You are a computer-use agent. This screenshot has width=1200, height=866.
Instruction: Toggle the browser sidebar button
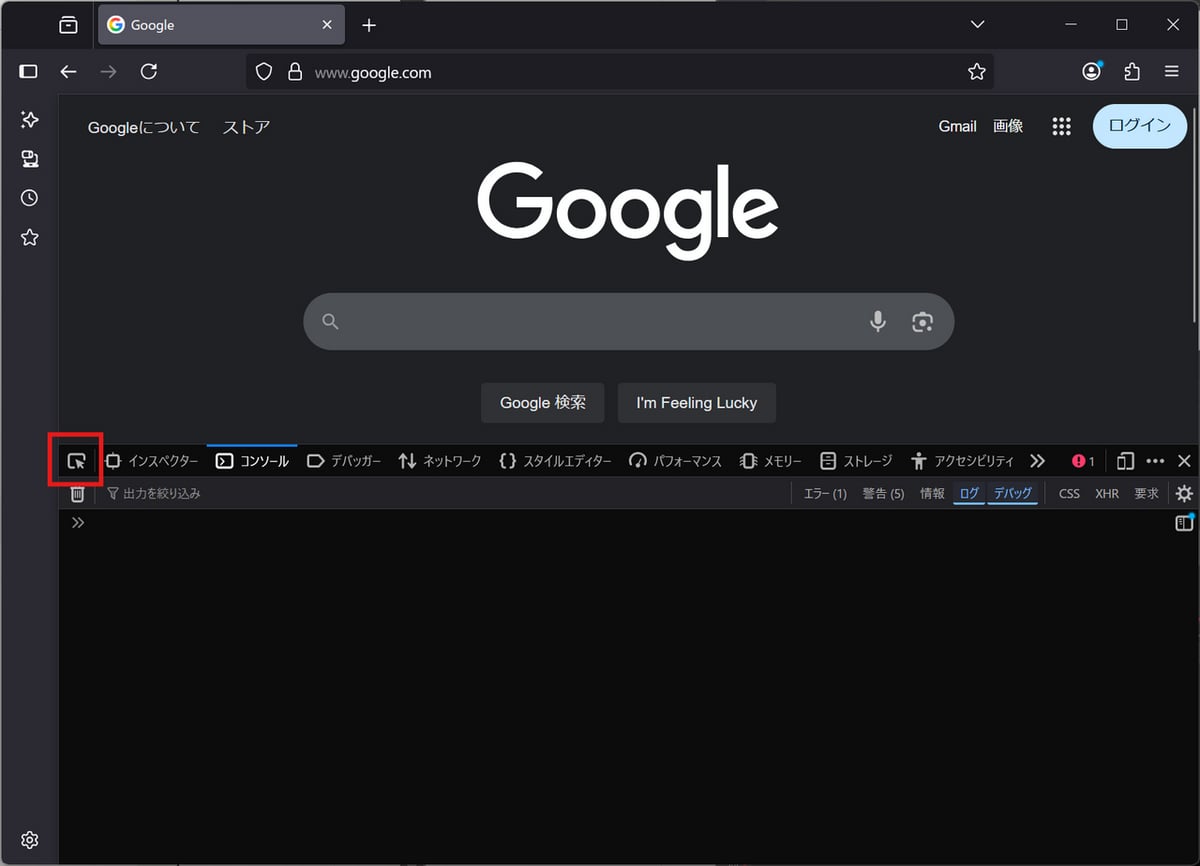point(28,72)
